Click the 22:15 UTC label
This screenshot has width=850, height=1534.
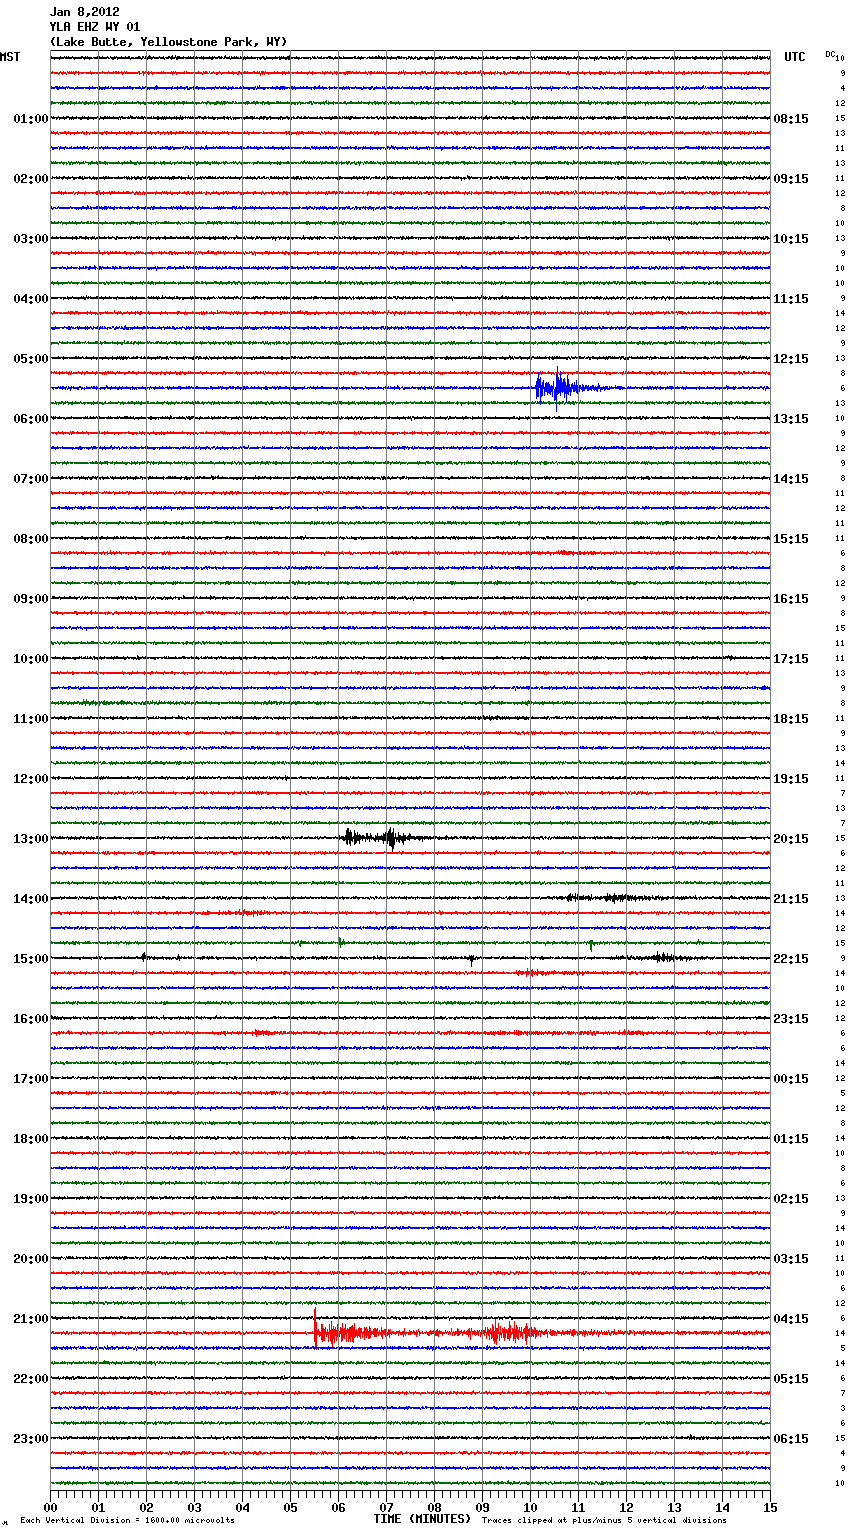tap(791, 959)
